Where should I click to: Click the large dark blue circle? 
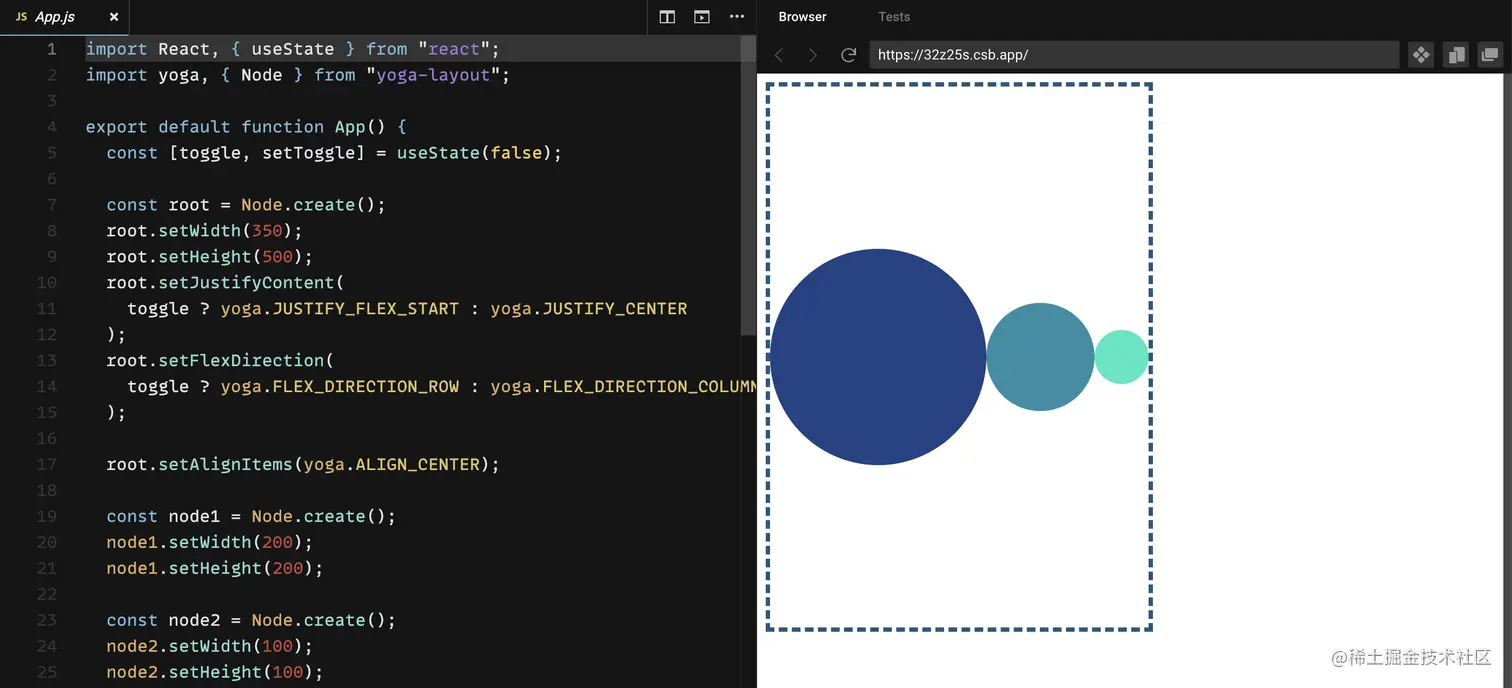click(x=878, y=357)
